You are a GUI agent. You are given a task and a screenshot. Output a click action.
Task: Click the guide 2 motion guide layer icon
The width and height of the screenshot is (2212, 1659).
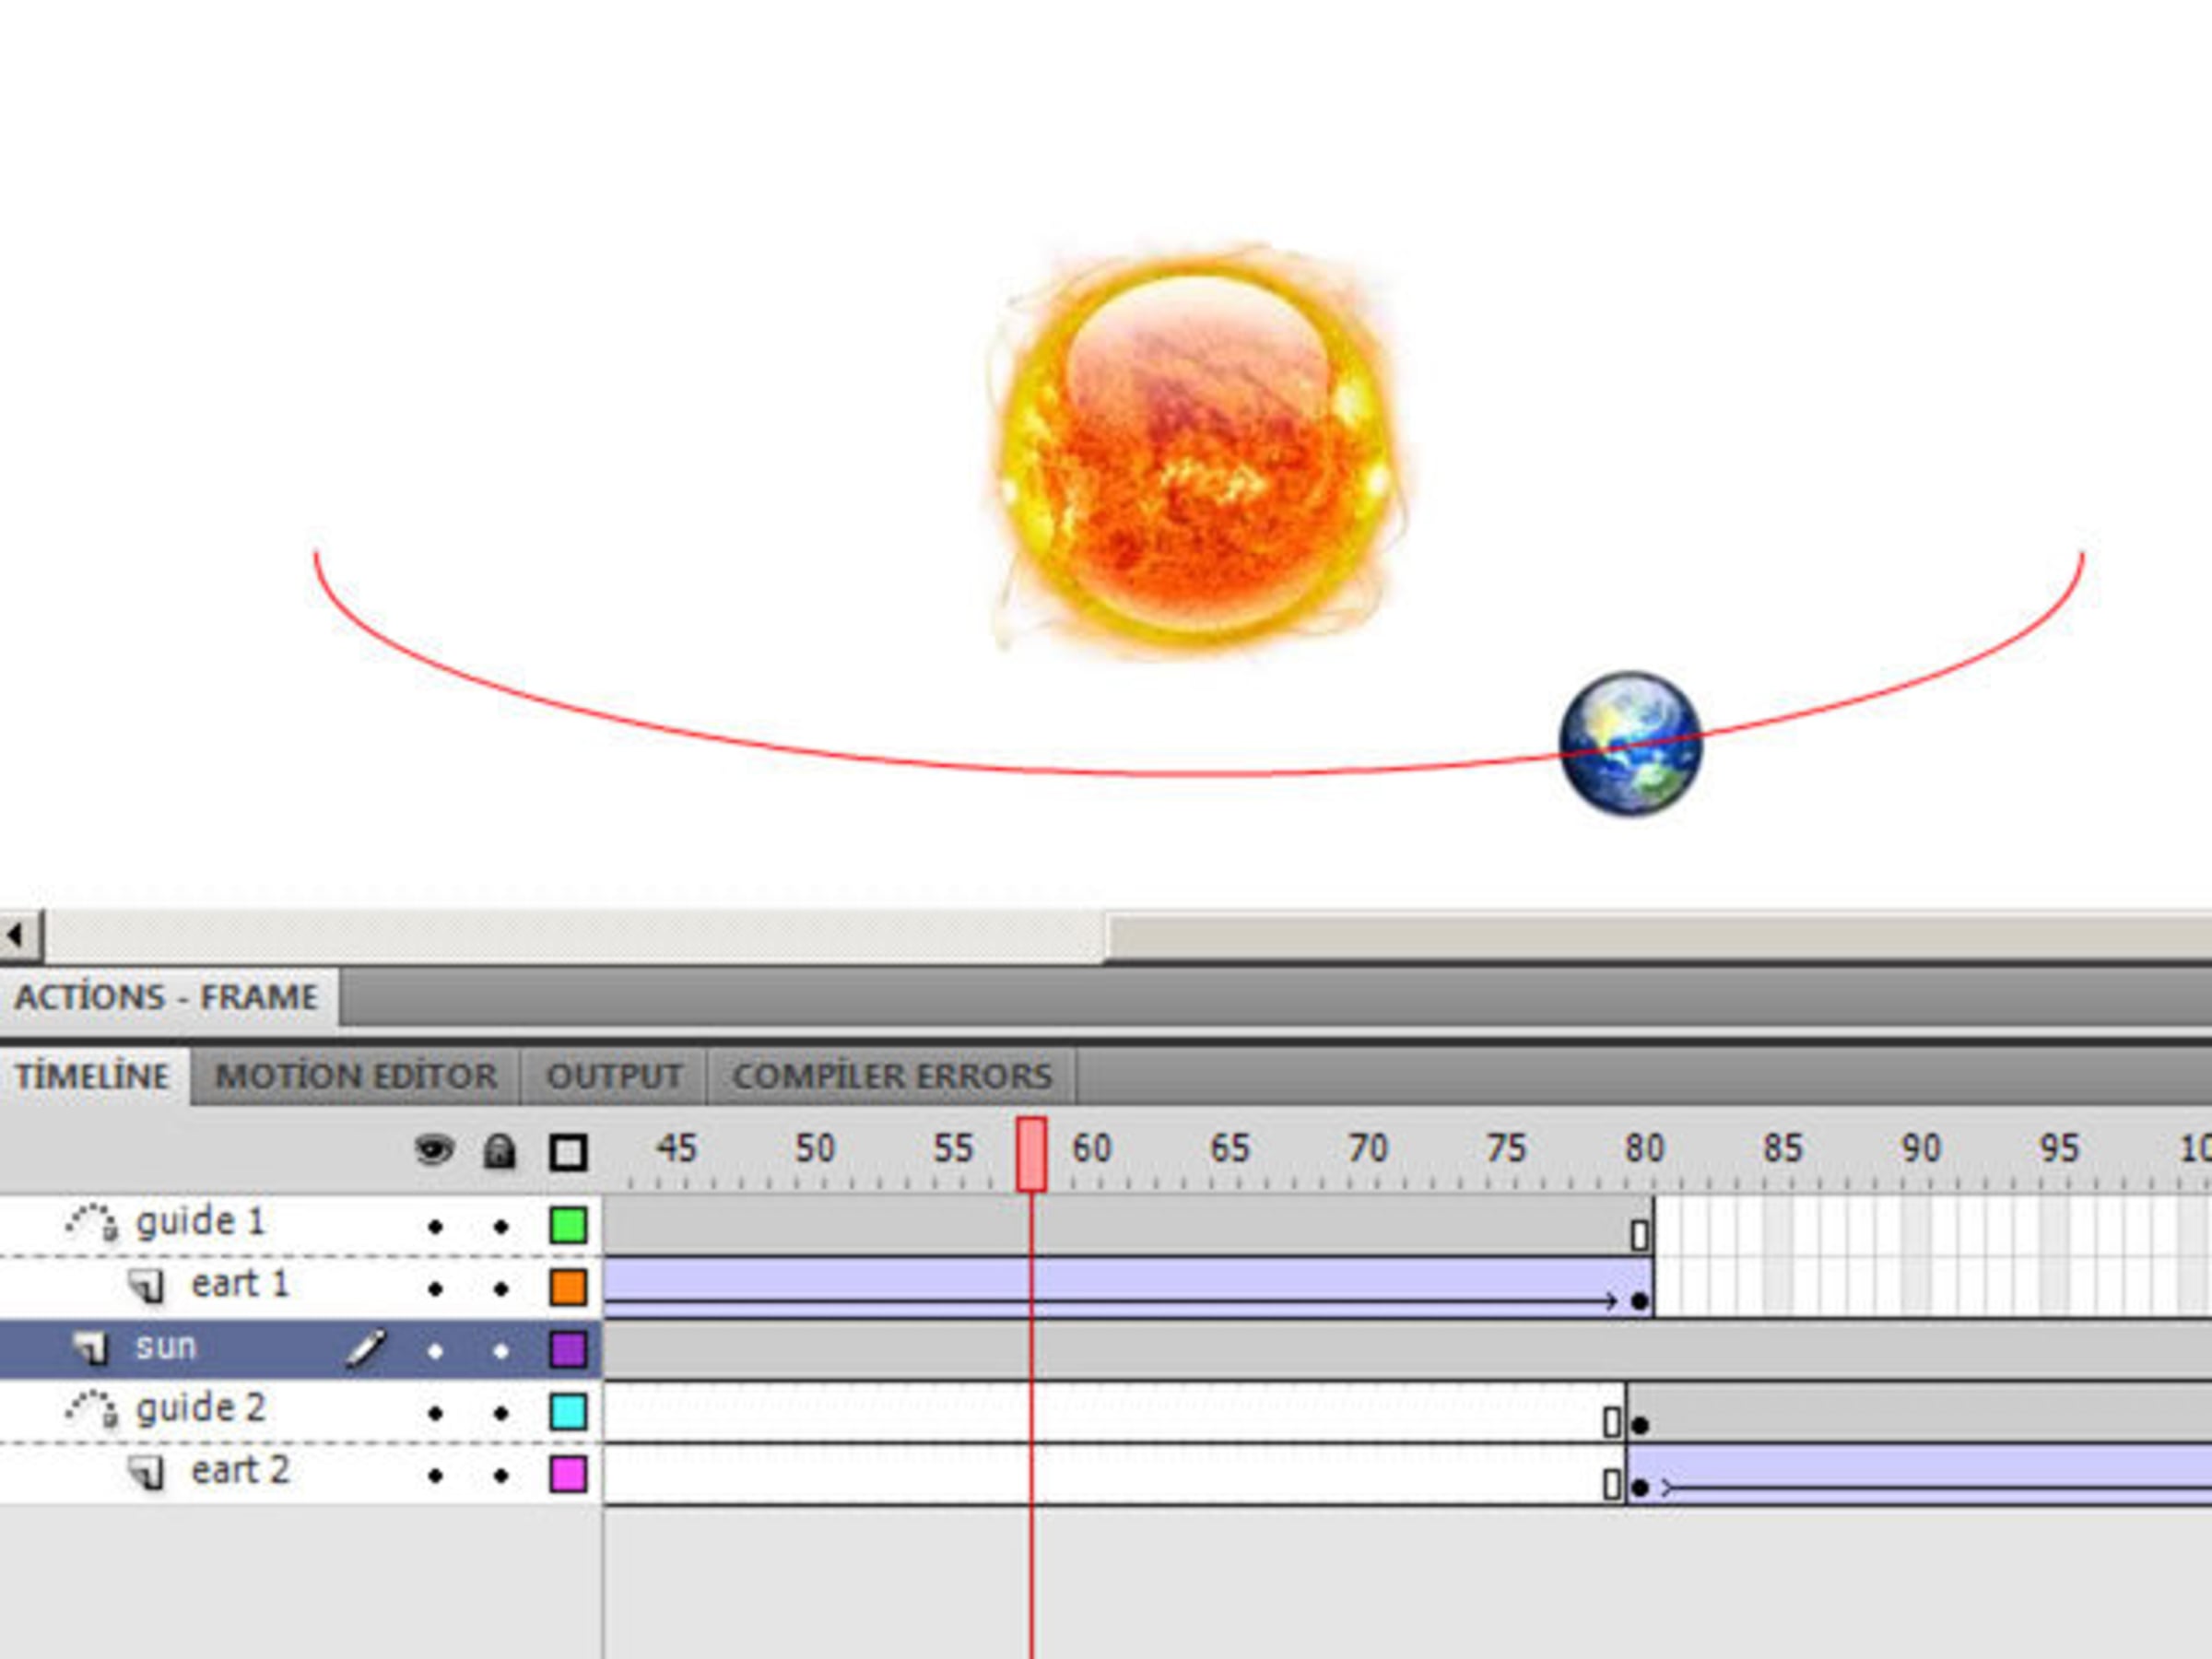92,1410
